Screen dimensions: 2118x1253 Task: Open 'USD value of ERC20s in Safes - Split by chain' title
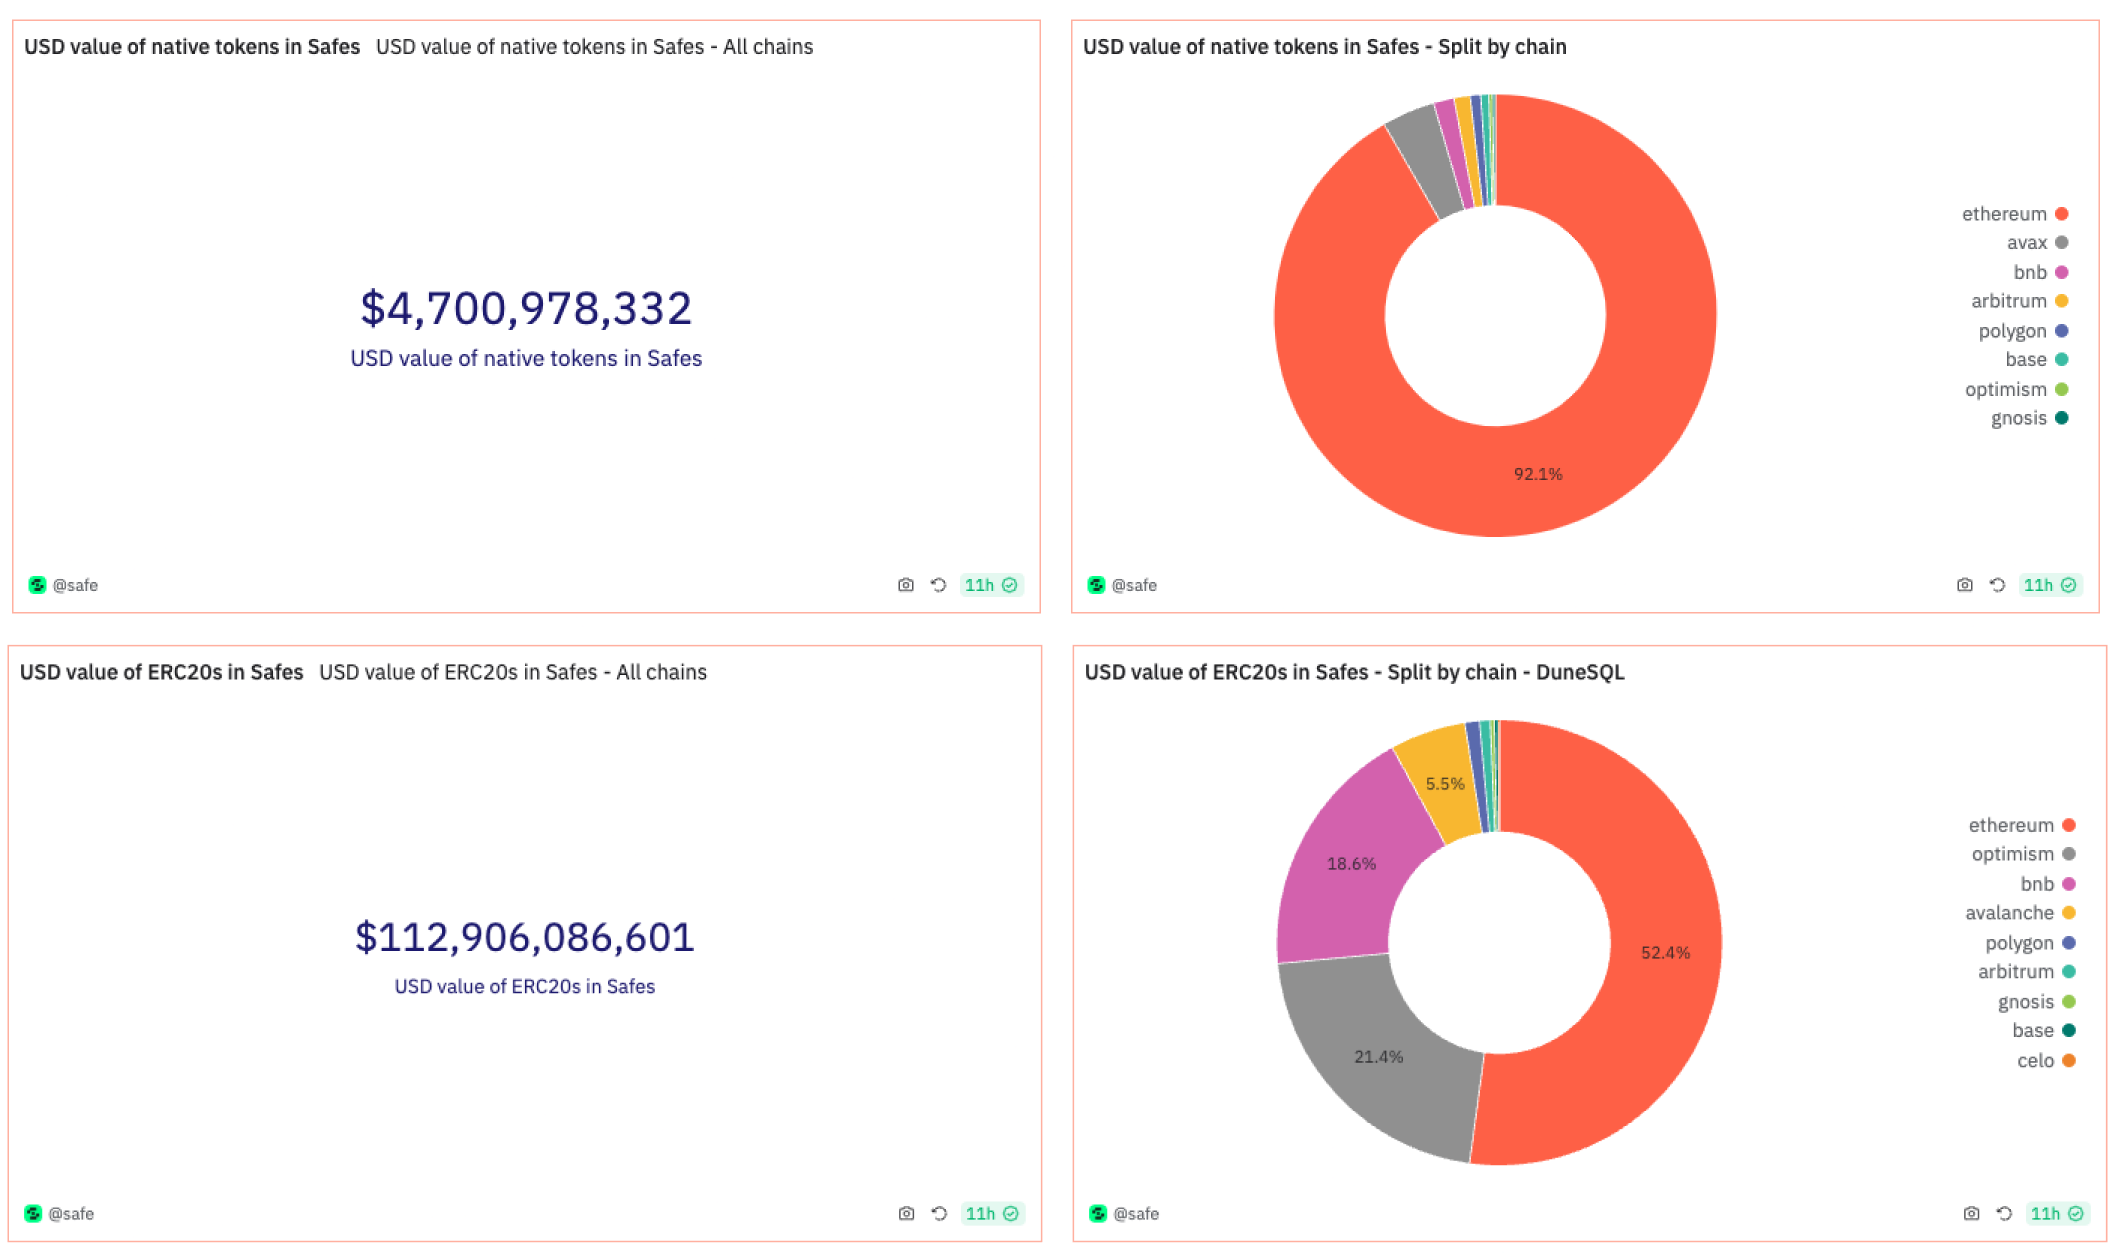tap(1354, 672)
